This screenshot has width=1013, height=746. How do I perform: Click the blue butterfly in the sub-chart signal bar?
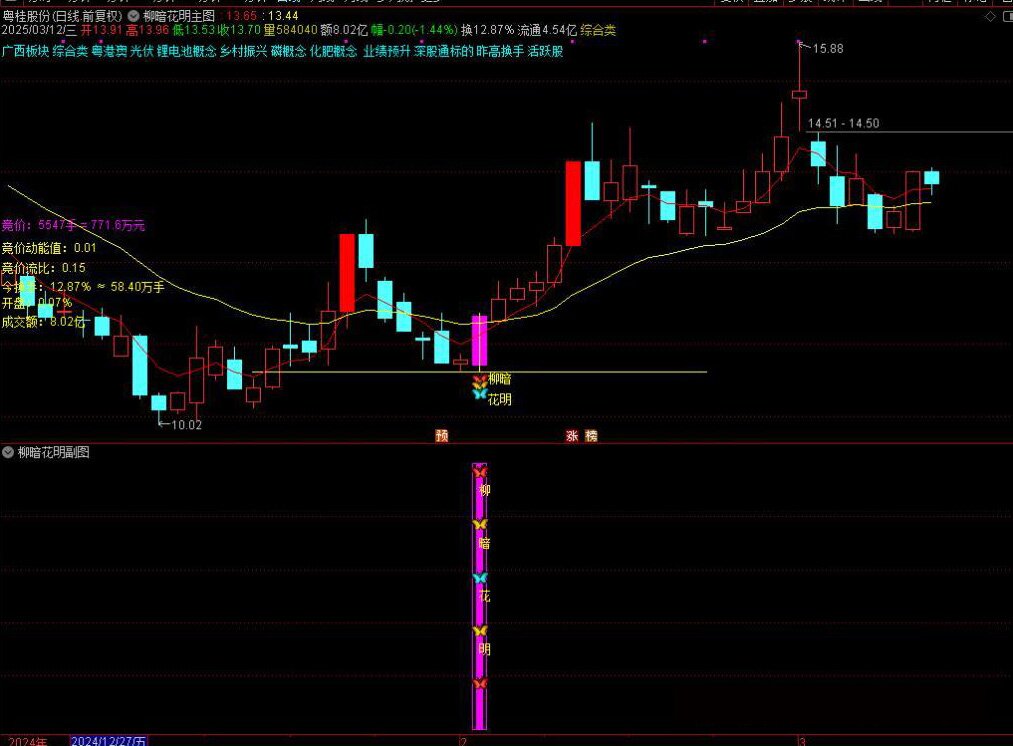479,578
